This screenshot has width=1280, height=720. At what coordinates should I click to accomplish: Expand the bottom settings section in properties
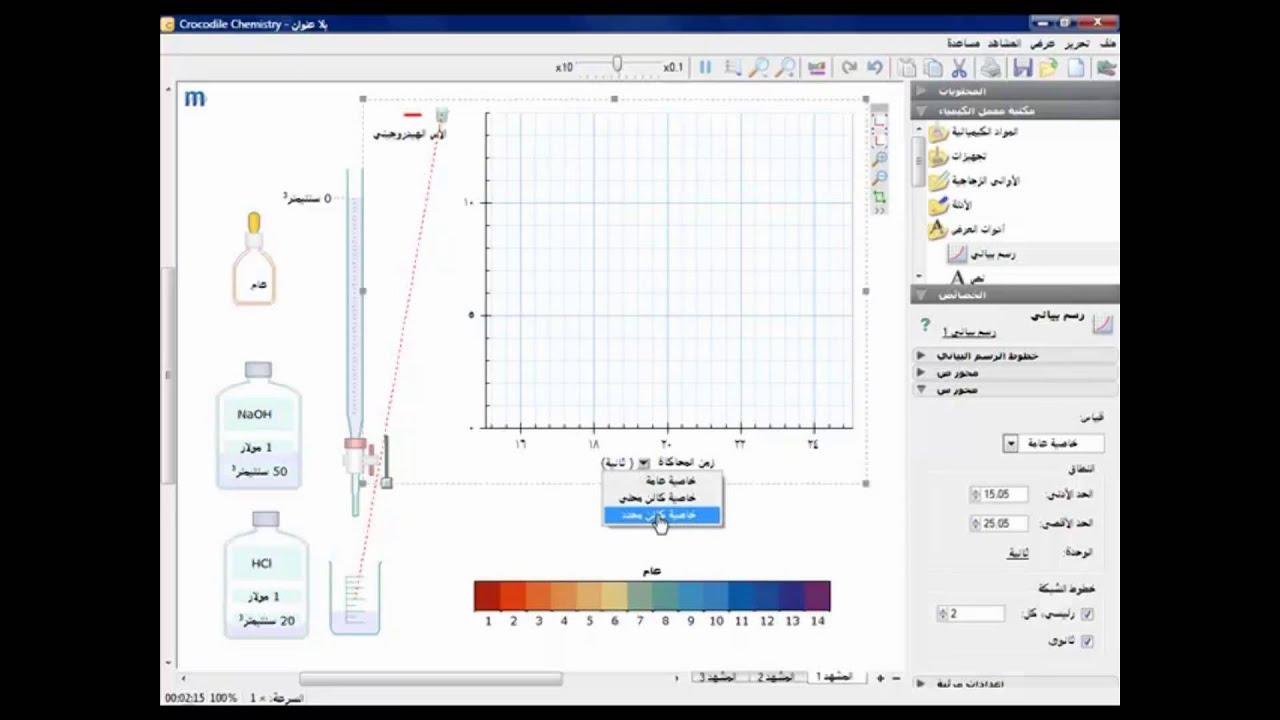[x=1015, y=683]
